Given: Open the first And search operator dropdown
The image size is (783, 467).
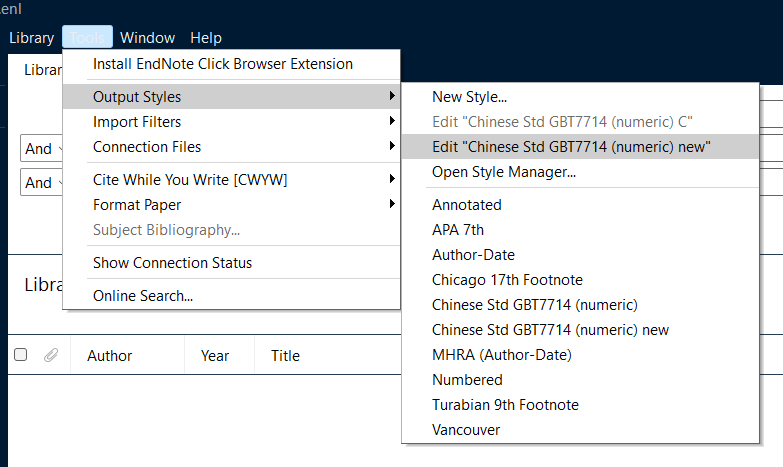Looking at the screenshot, I should [41, 148].
